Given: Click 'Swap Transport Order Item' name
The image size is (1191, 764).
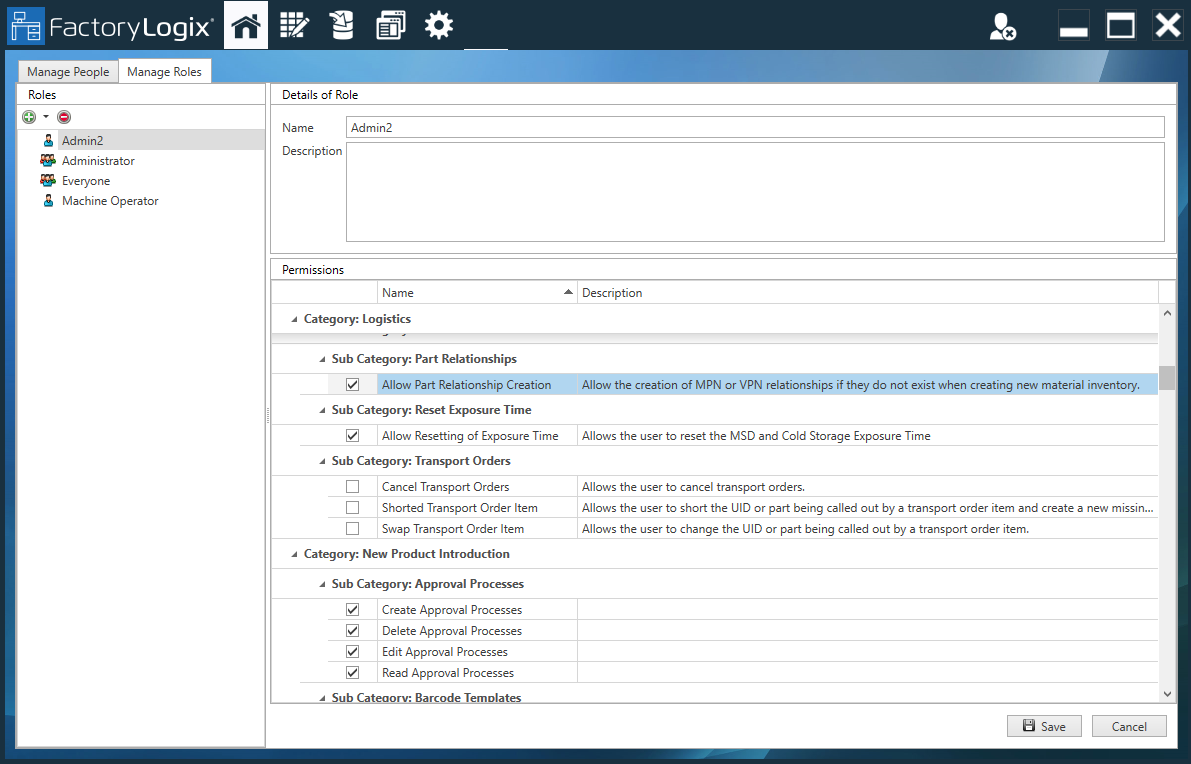Looking at the screenshot, I should [x=453, y=529].
